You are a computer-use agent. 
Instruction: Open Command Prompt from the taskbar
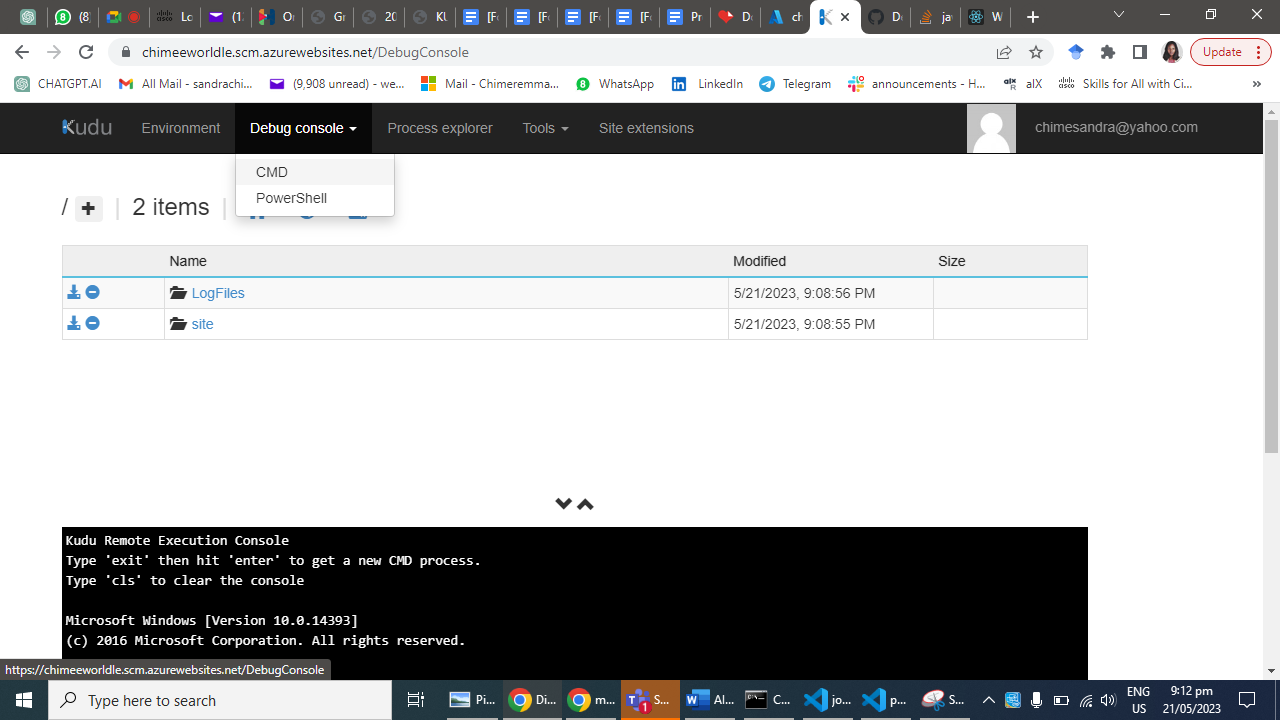click(x=768, y=700)
